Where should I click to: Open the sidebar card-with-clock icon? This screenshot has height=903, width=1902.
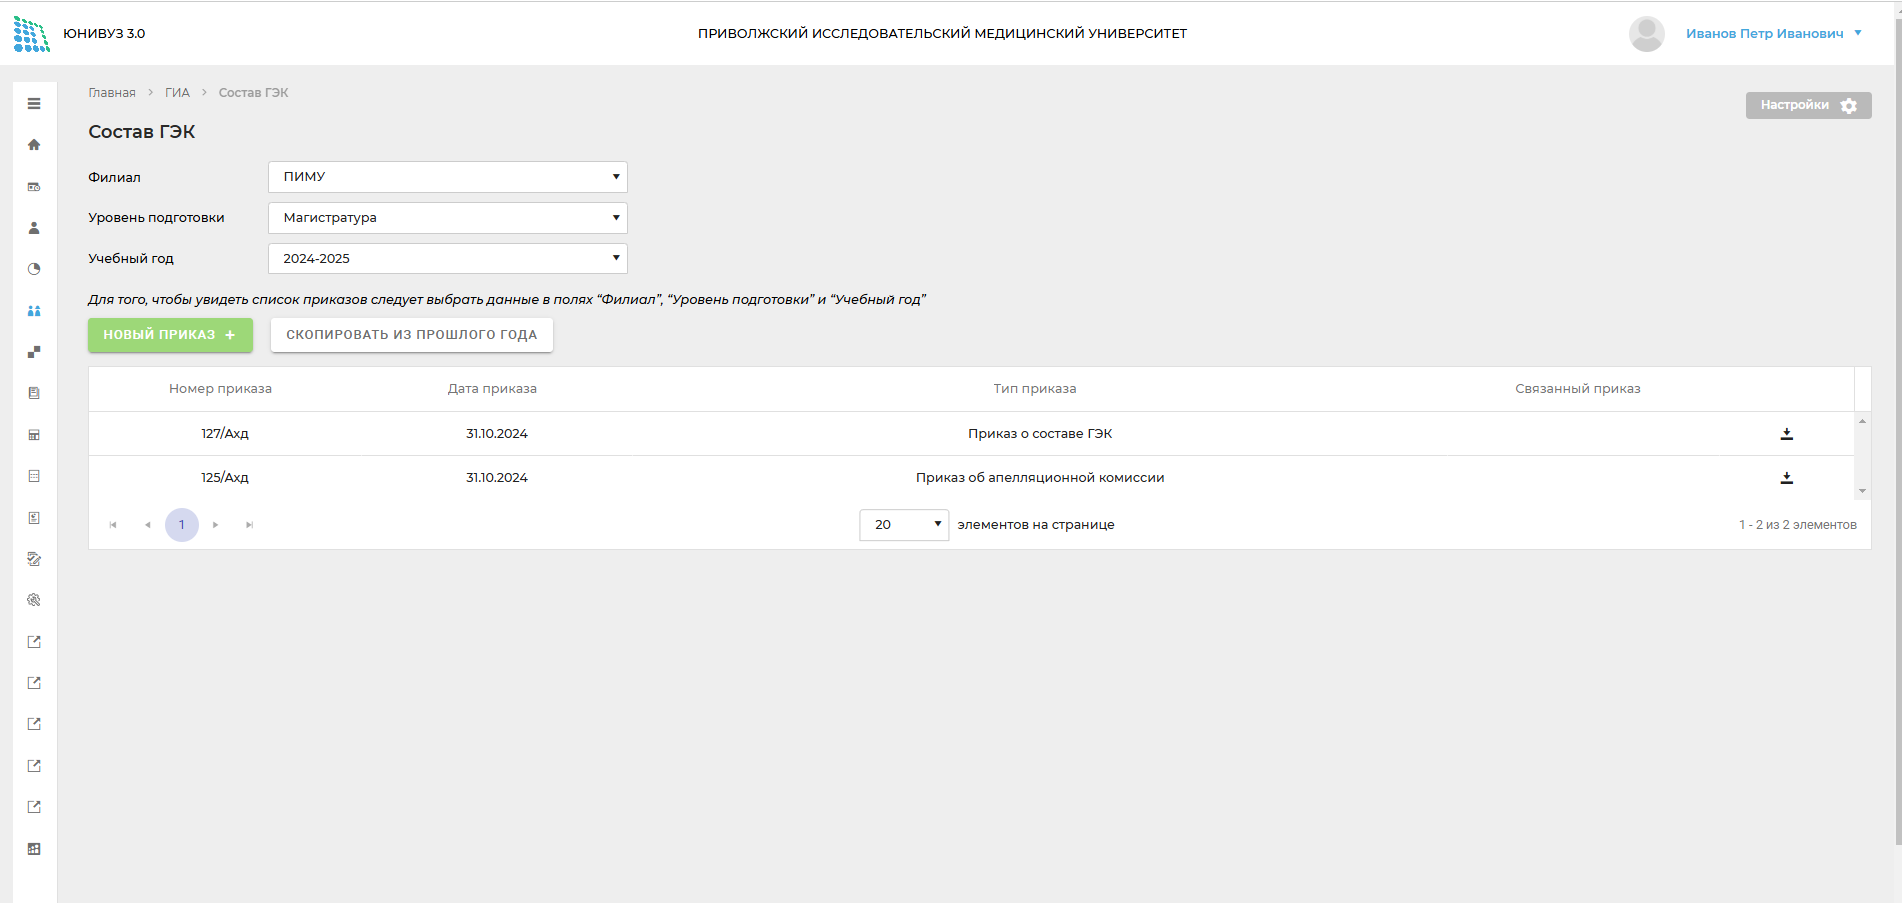pos(34,187)
